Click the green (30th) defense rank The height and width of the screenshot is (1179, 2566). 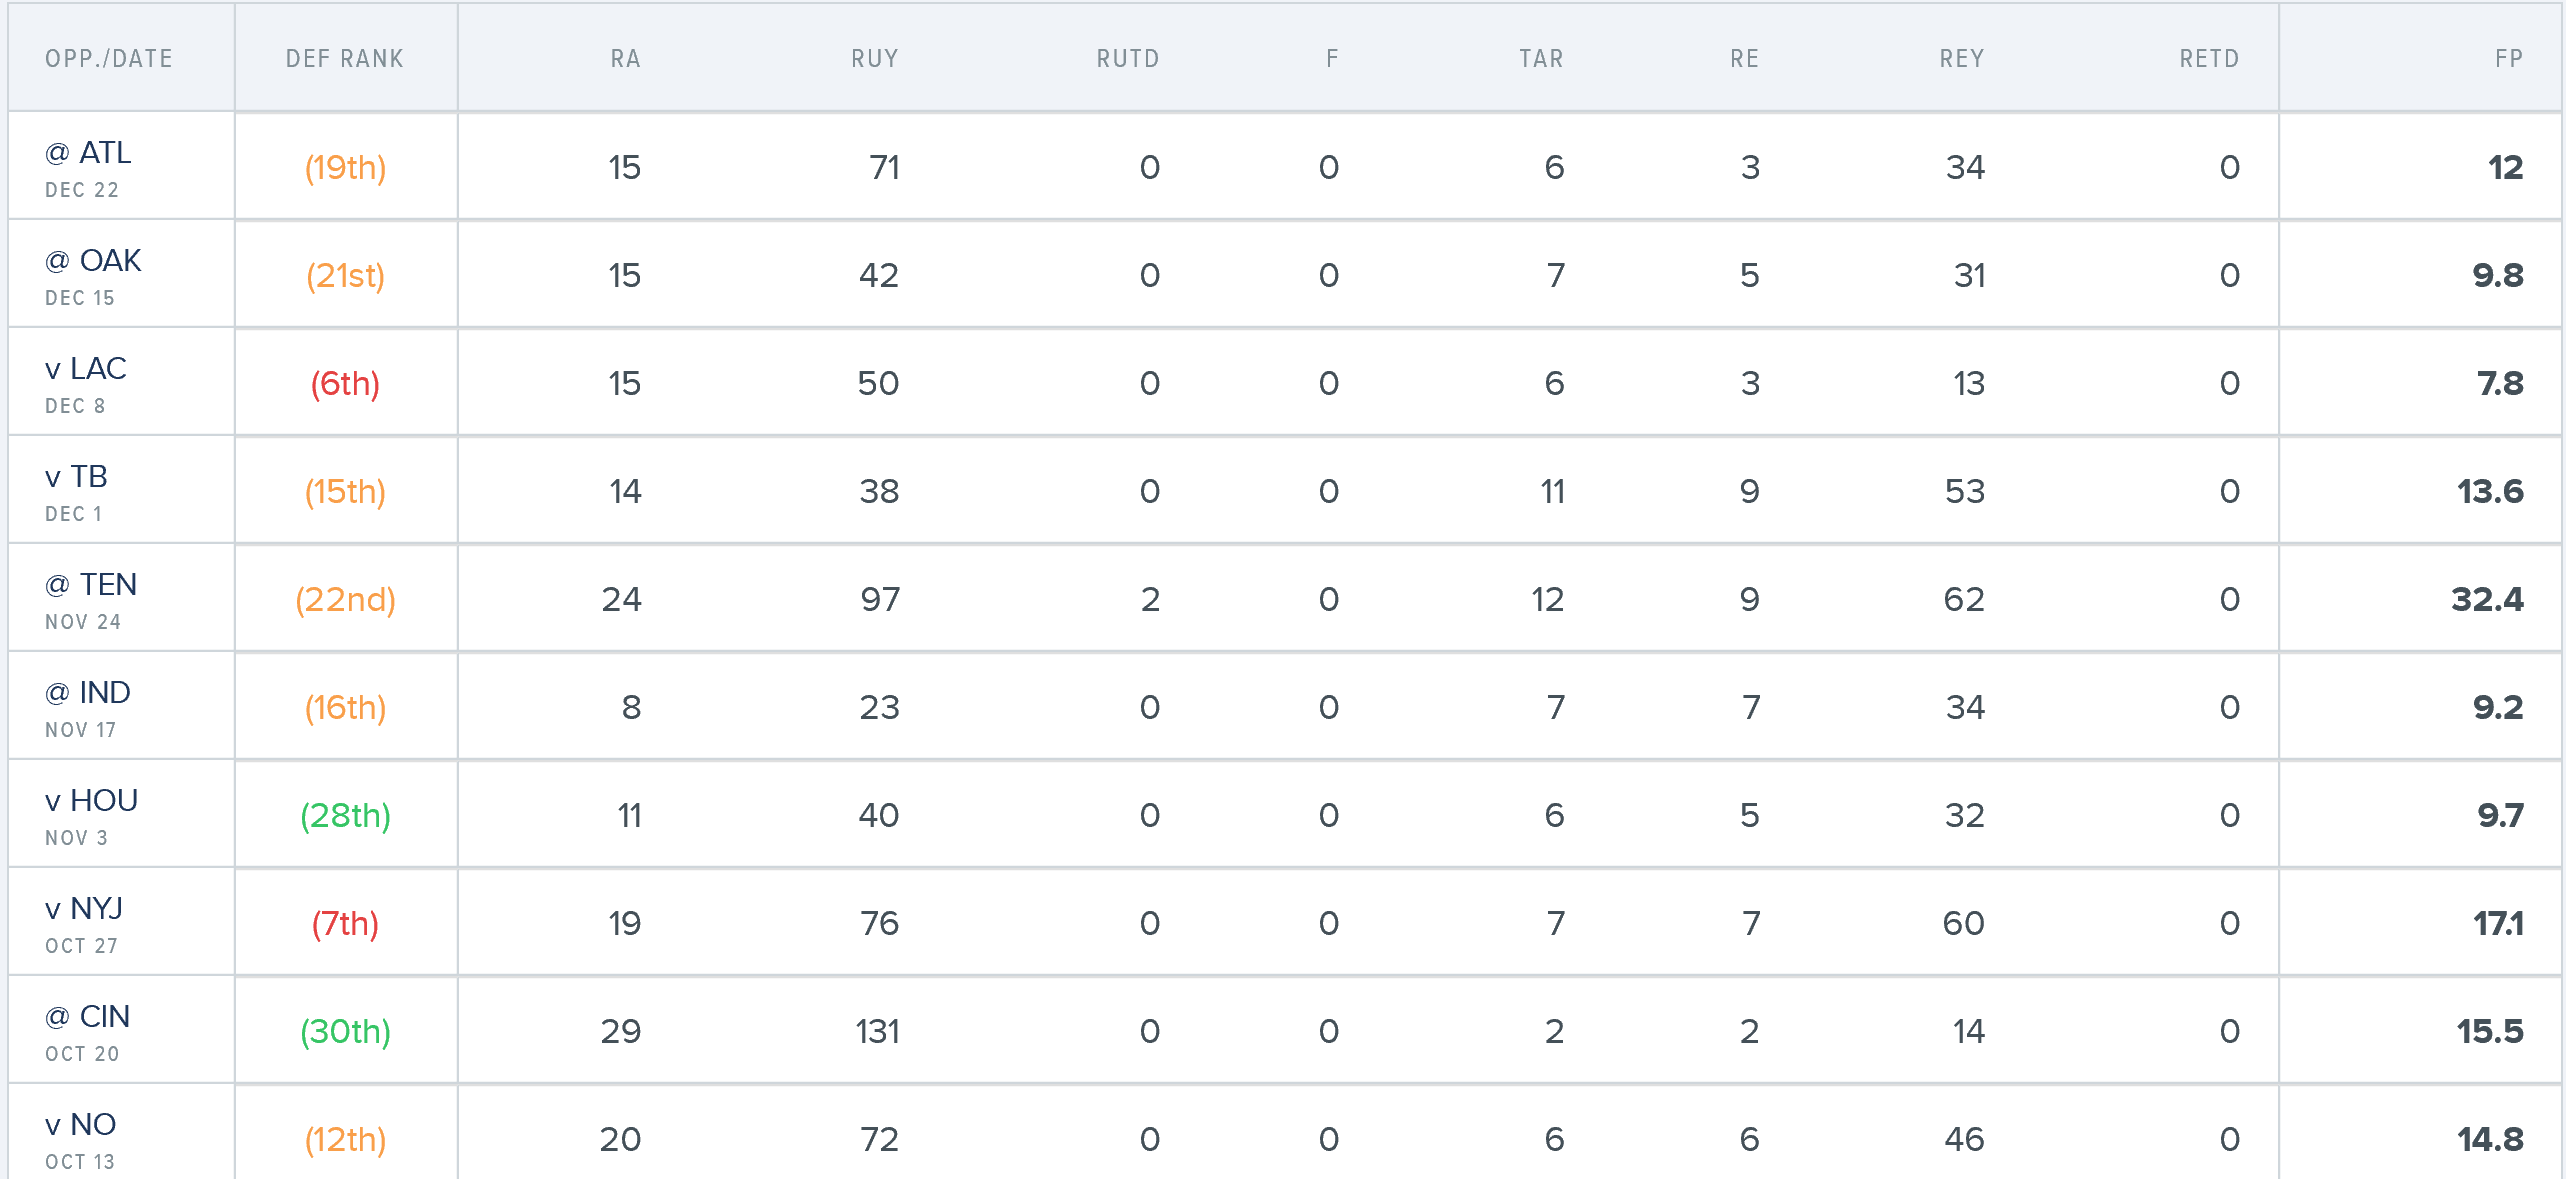[345, 1032]
